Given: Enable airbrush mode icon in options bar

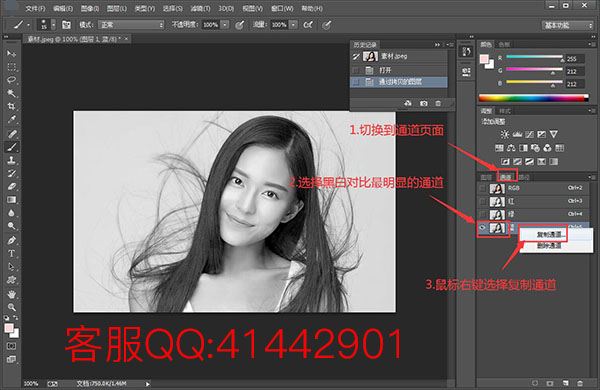Looking at the screenshot, I should point(308,25).
